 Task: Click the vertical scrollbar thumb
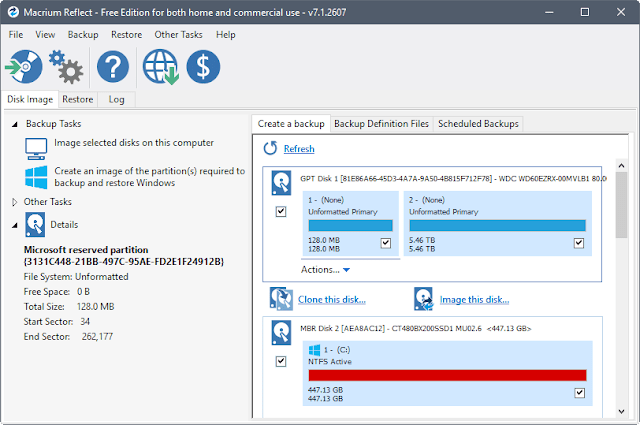coord(621,205)
